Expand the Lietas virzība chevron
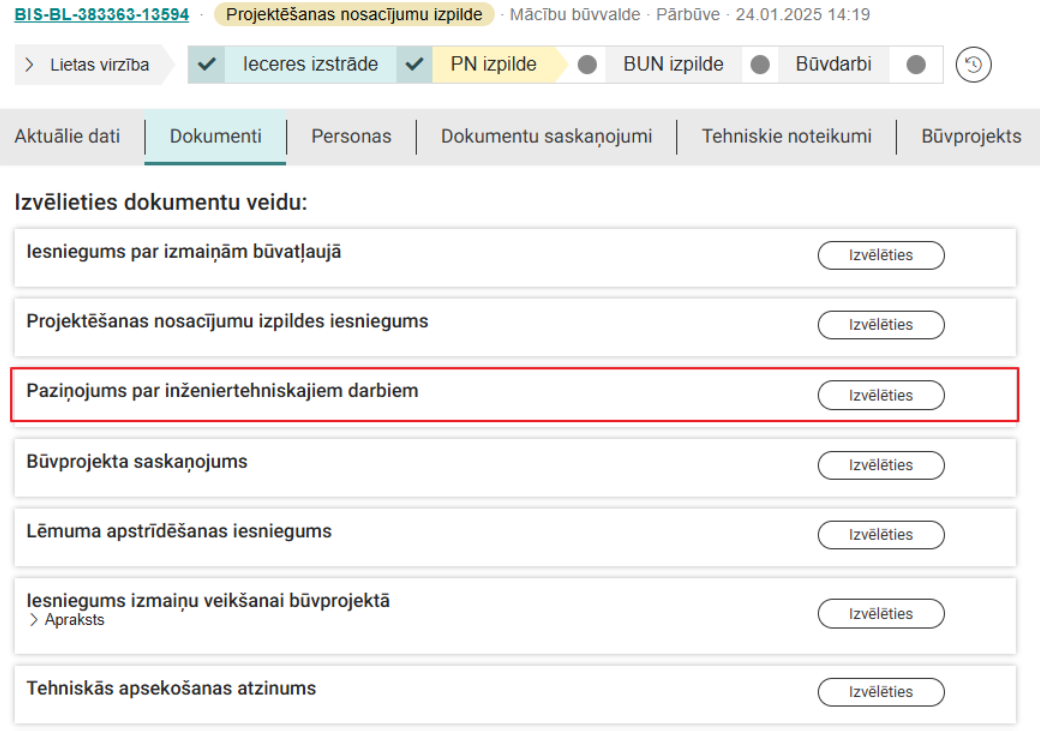The height and width of the screenshot is (731, 1040). click(27, 63)
